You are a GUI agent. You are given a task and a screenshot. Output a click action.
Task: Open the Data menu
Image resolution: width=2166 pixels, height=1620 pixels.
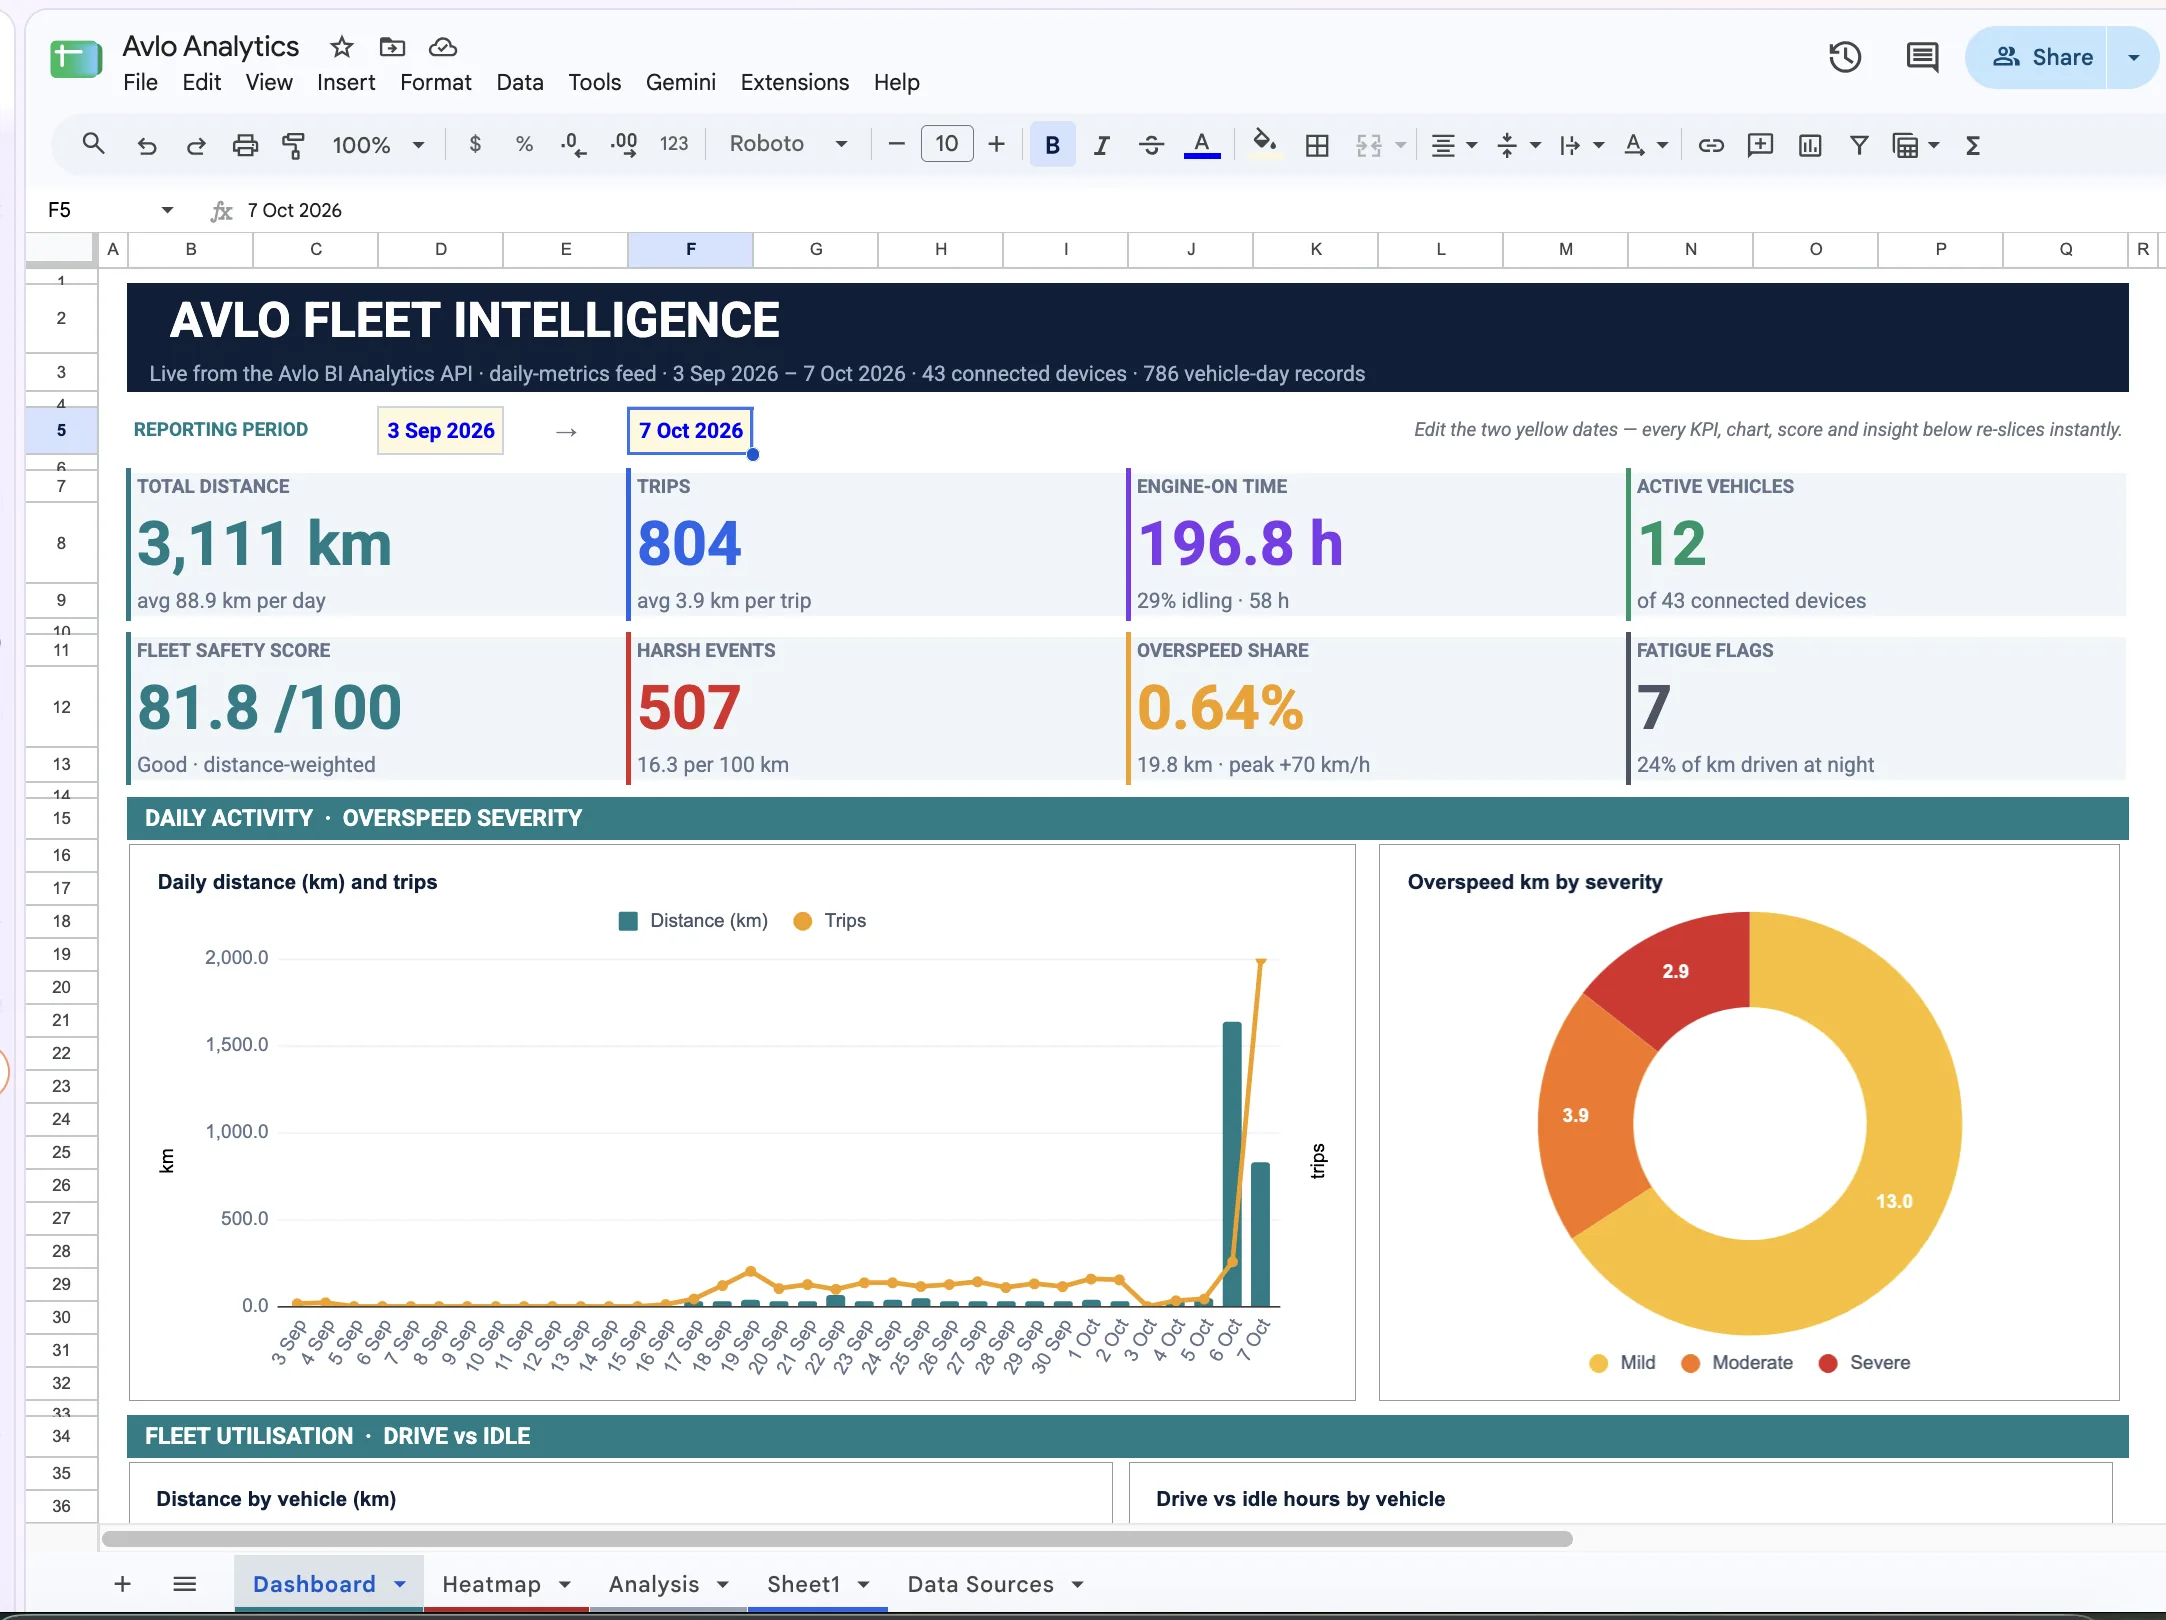[520, 82]
